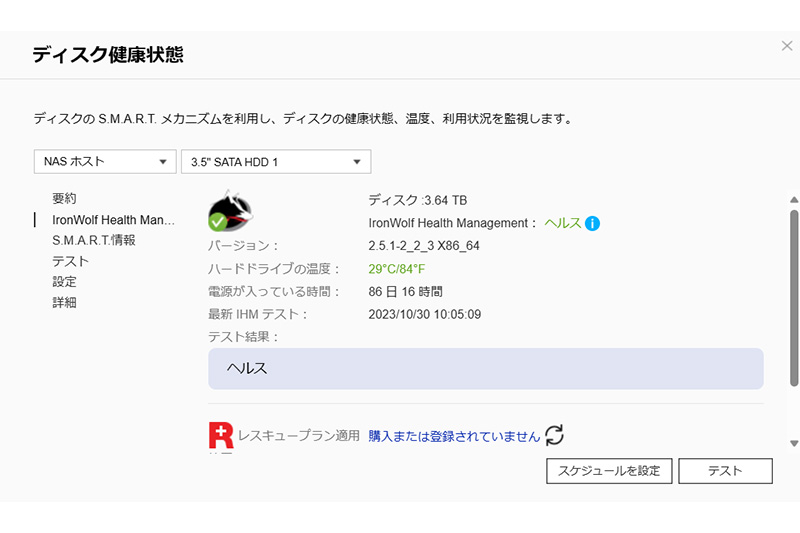Close the ディスク健康状態 dialog

point(787,46)
